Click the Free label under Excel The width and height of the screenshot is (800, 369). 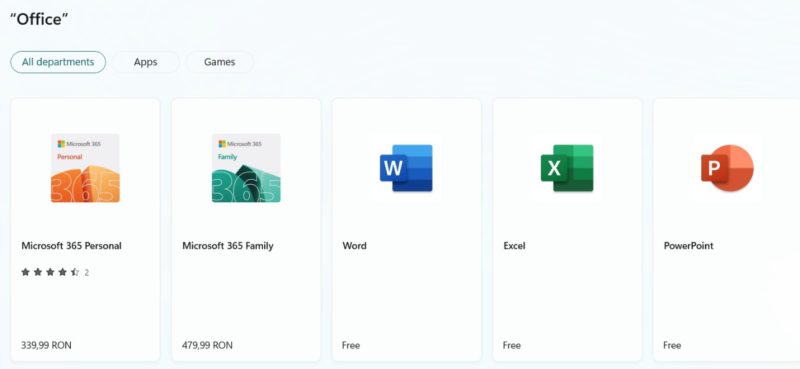point(512,346)
